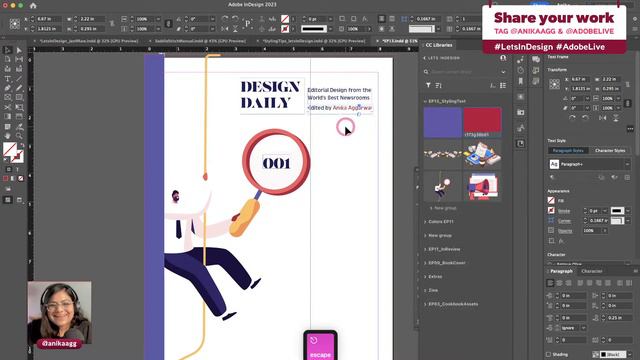Click the library collaborator icon button
The height and width of the screenshot is (360, 640).
[503, 58]
